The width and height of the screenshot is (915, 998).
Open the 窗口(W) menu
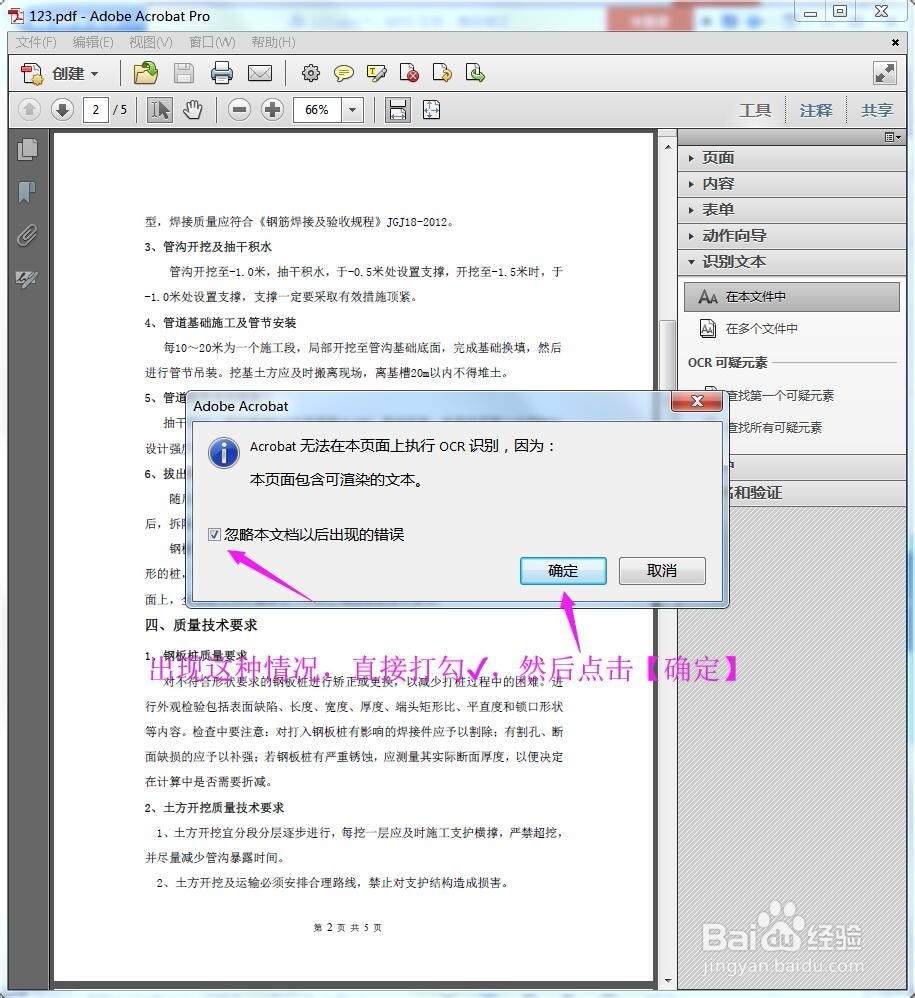[x=213, y=43]
